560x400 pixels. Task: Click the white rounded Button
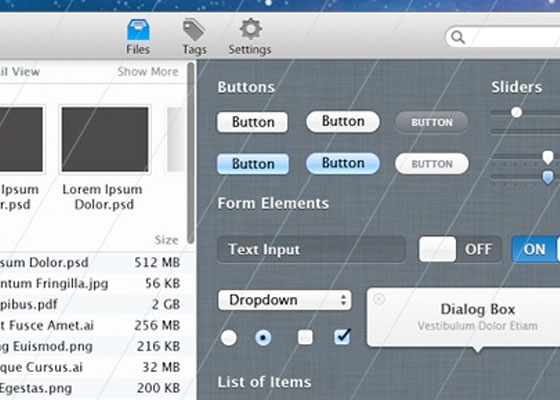pyautogui.click(x=343, y=121)
